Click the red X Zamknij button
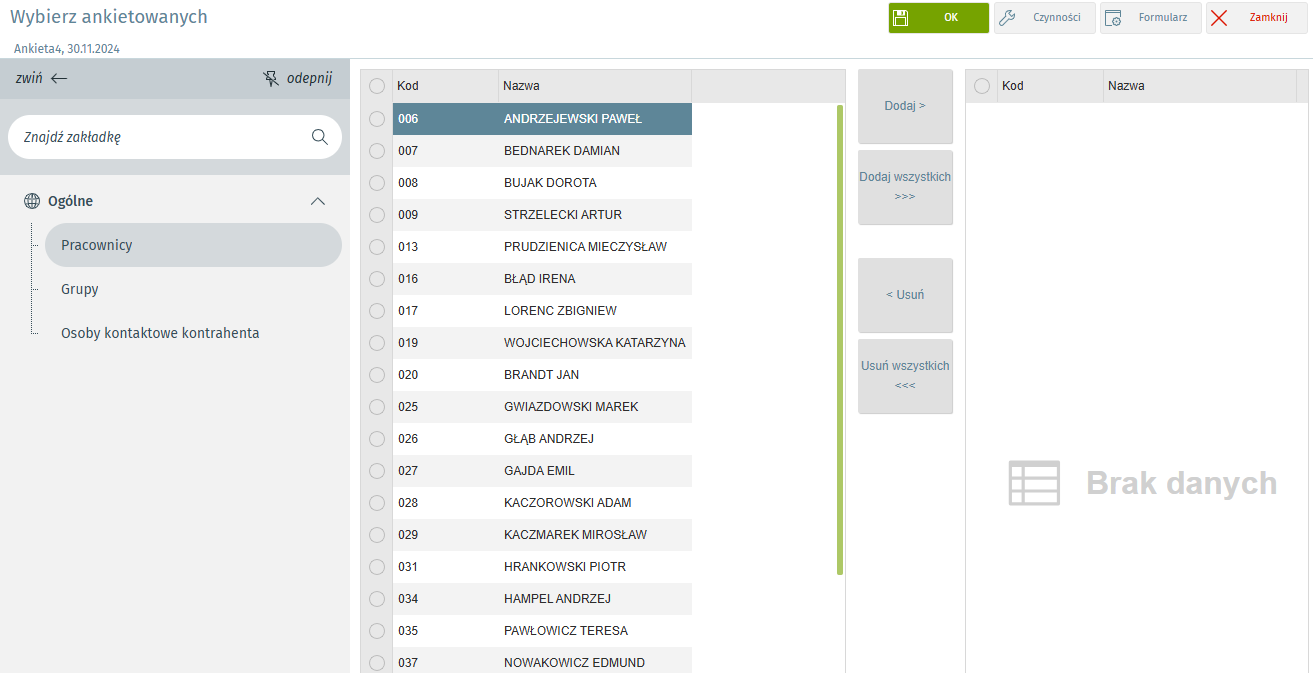The width and height of the screenshot is (1313, 673). click(1256, 18)
